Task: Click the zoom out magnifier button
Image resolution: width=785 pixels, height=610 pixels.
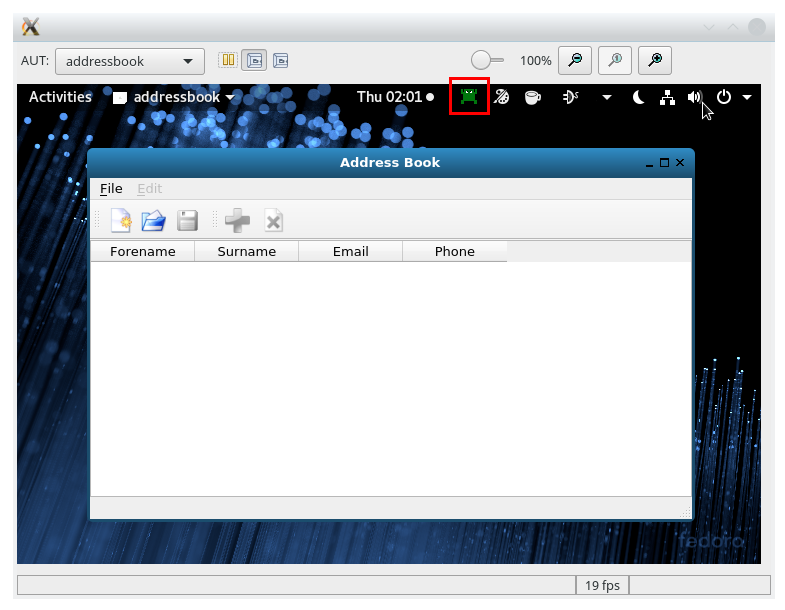Action: (x=575, y=61)
